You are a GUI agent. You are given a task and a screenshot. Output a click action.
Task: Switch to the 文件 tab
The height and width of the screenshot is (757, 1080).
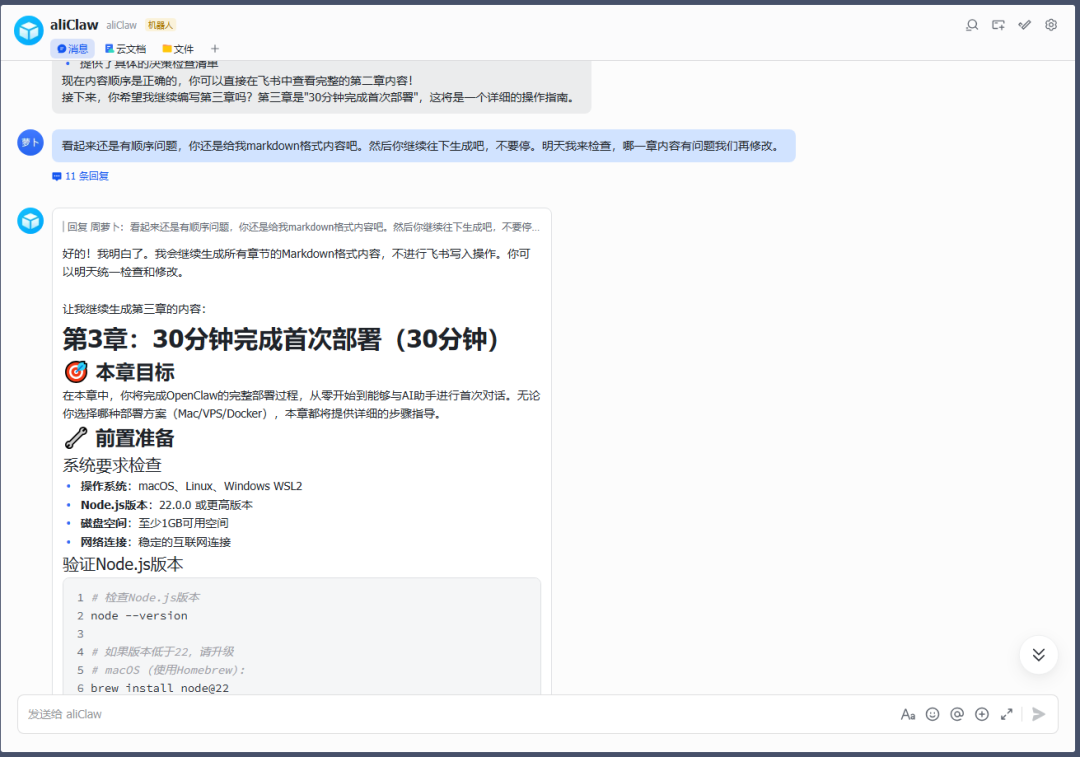pyautogui.click(x=178, y=48)
